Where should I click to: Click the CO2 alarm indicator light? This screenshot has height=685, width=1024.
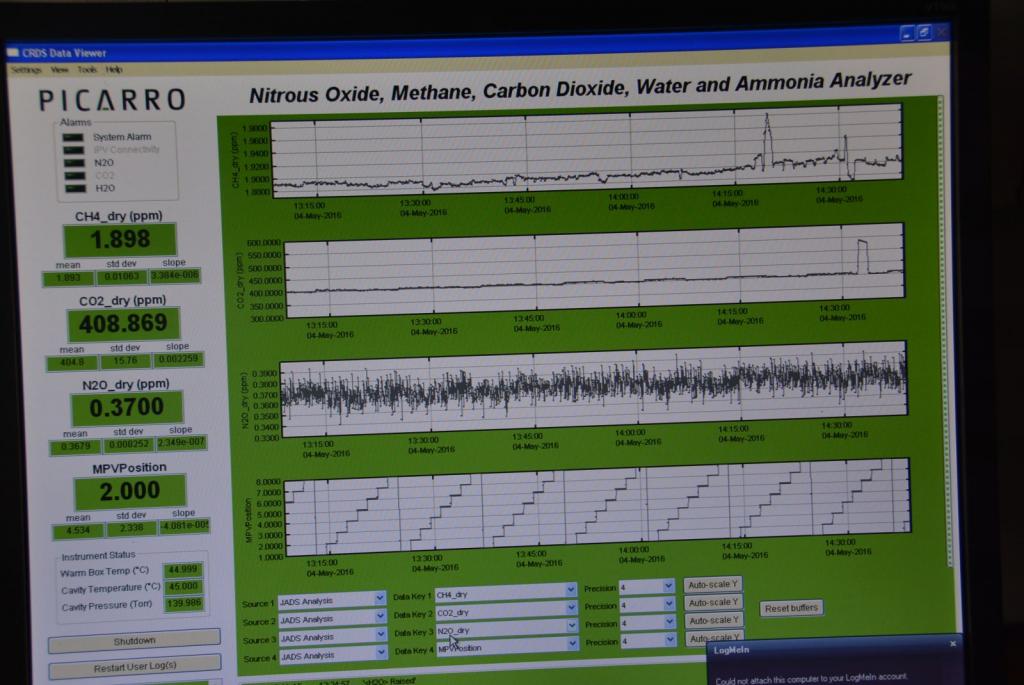73,175
